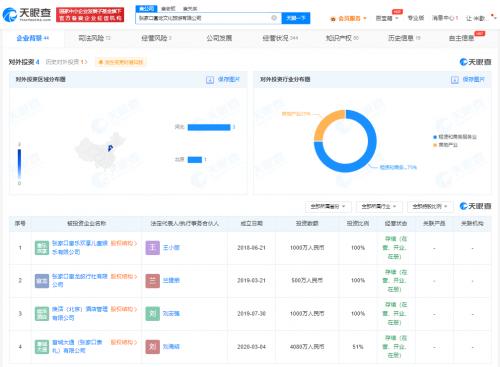The height and width of the screenshot is (367, 500).
Task: Click the save-image icon on the industry chart
Action: [455, 80]
